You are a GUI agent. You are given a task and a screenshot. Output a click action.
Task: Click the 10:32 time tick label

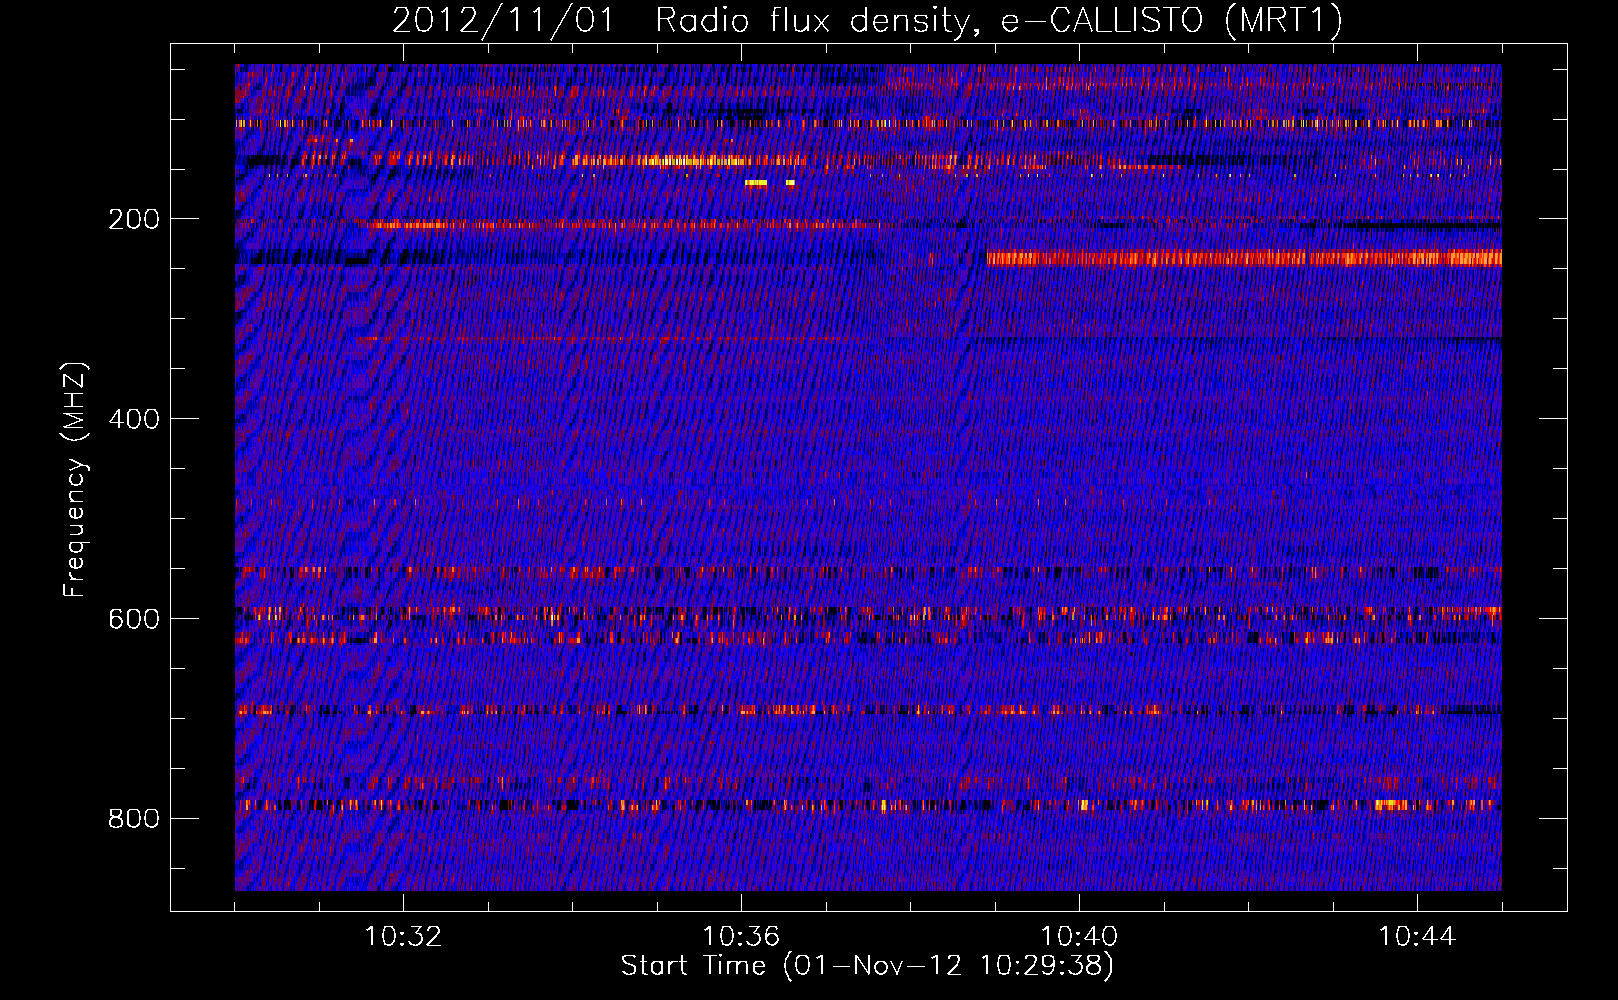(x=403, y=937)
